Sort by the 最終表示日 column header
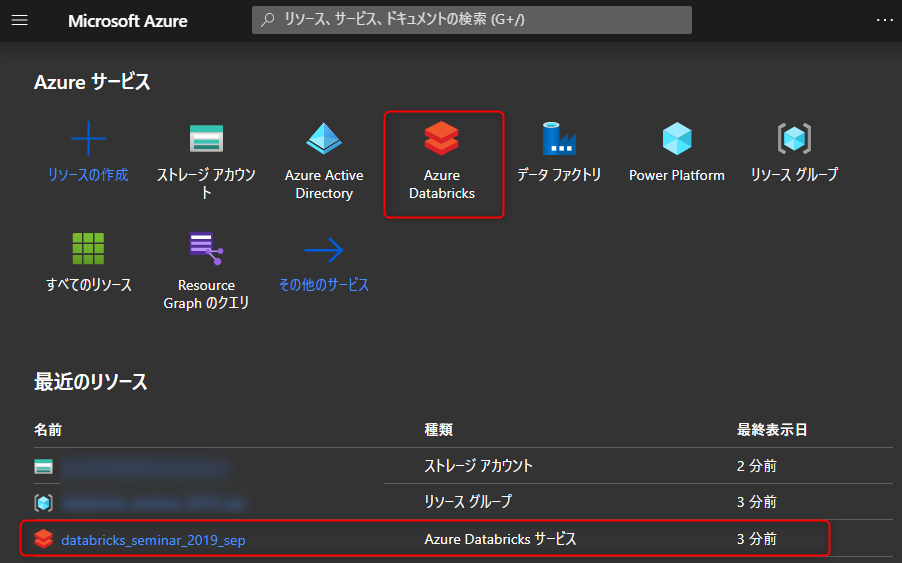 772,430
